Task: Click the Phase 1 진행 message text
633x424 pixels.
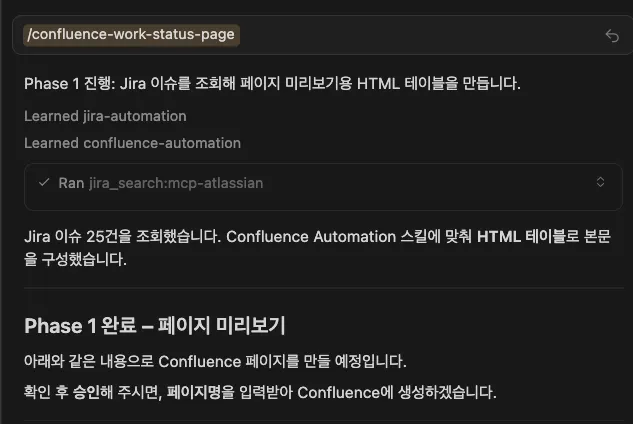Action: click(x=272, y=84)
